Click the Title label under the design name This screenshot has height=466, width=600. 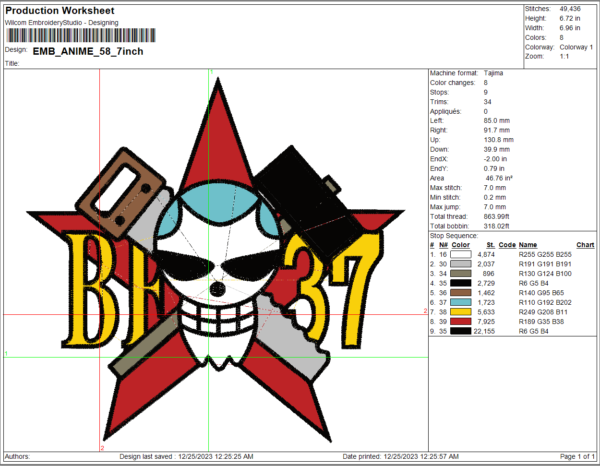click(x=12, y=63)
